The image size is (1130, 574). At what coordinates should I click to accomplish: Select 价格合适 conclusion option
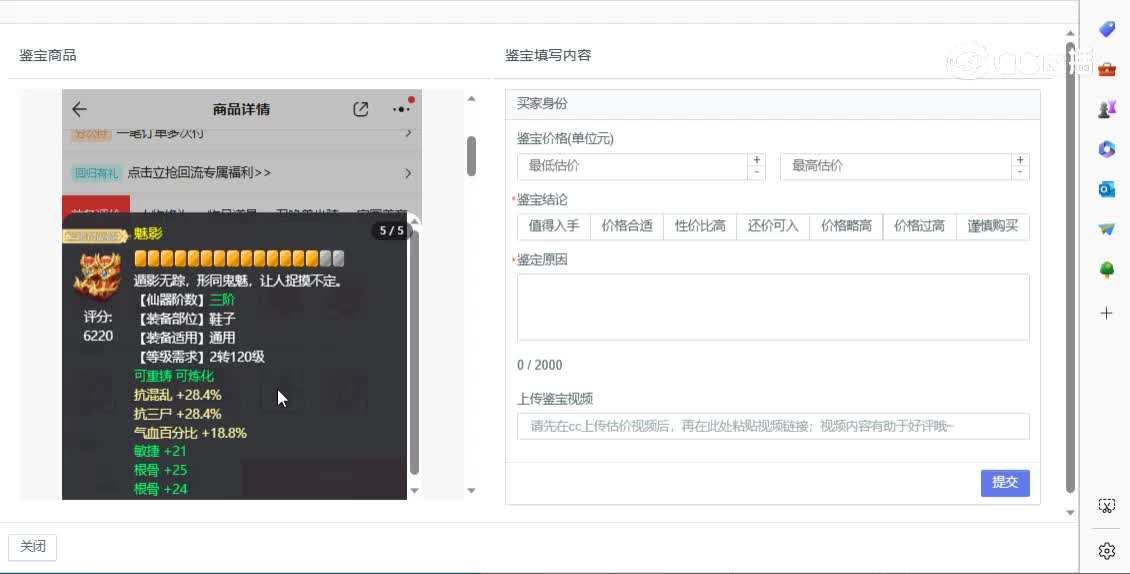click(x=627, y=226)
